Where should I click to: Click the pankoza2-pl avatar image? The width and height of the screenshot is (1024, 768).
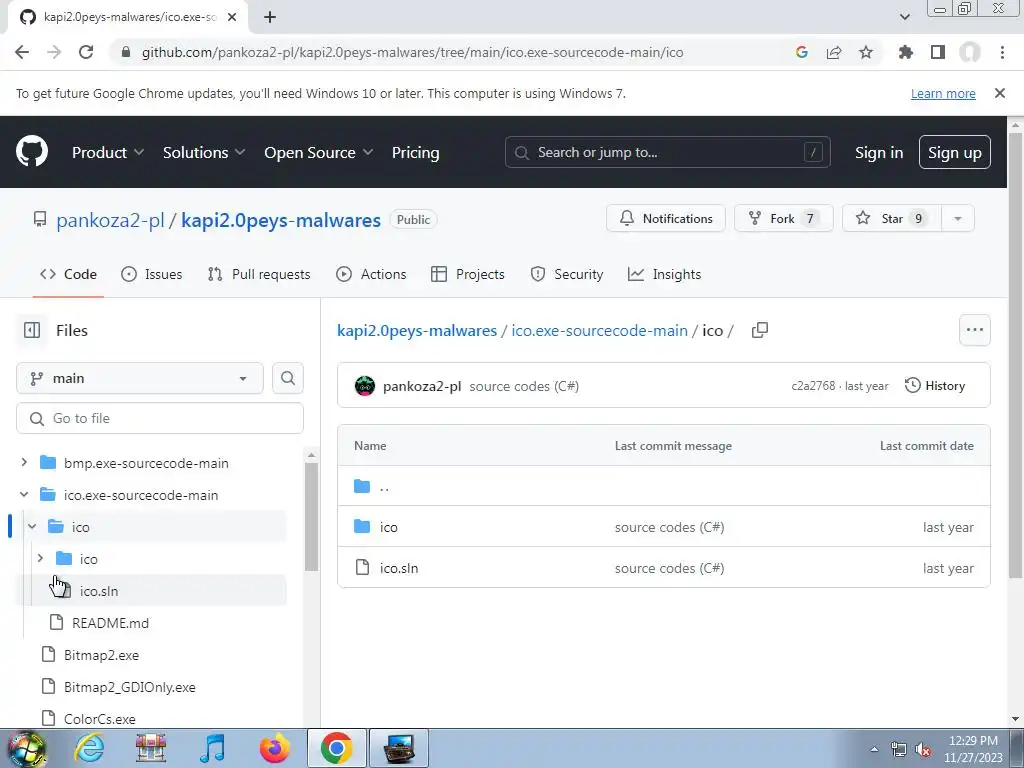pyautogui.click(x=365, y=386)
